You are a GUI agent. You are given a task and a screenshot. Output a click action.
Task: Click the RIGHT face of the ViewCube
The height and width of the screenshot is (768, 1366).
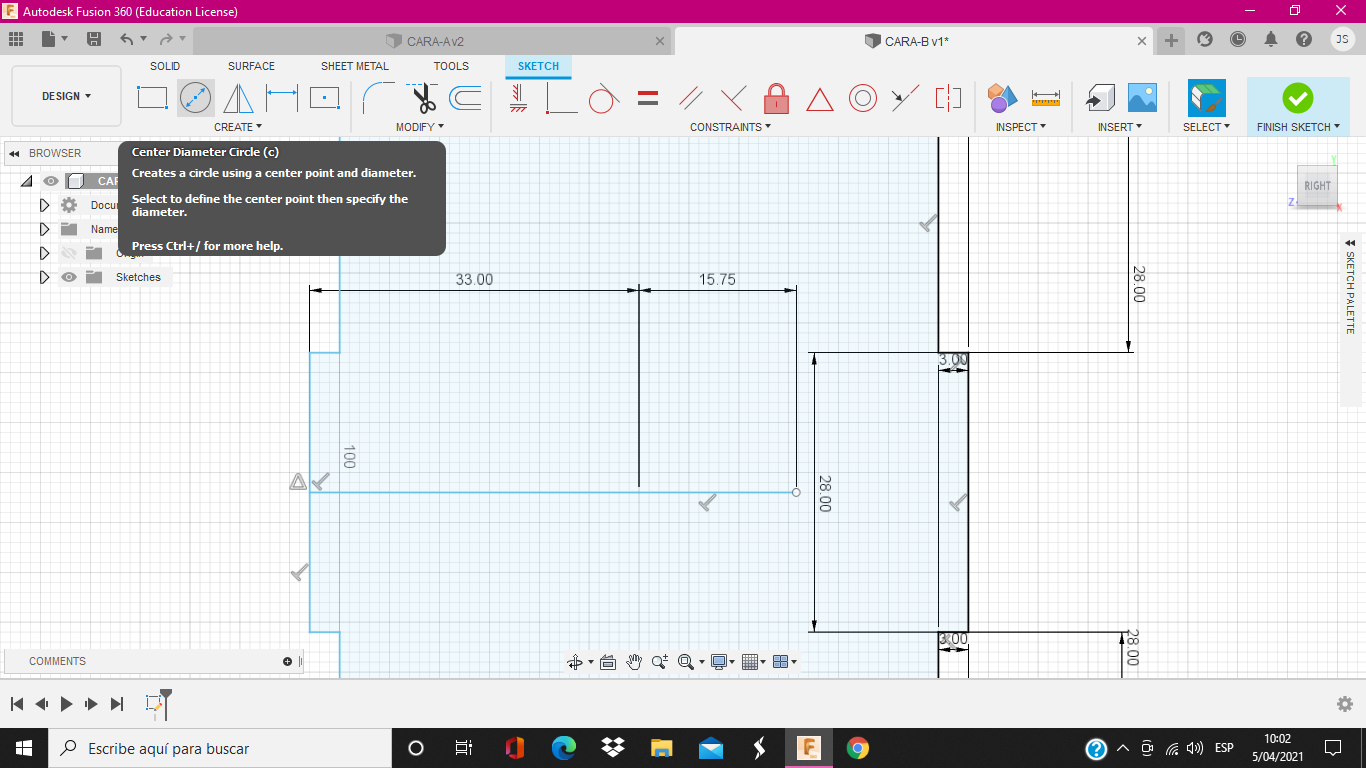(1317, 186)
